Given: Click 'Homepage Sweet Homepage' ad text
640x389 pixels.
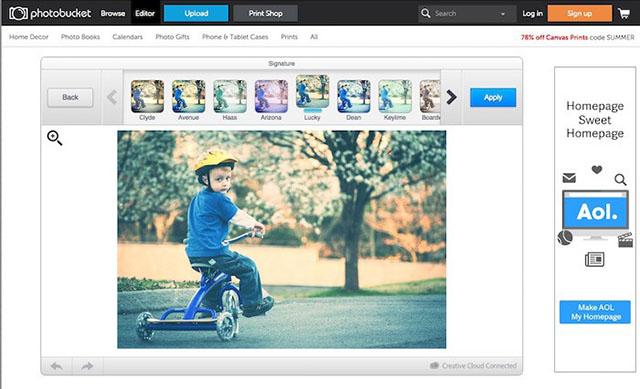Looking at the screenshot, I should pyautogui.click(x=595, y=120).
